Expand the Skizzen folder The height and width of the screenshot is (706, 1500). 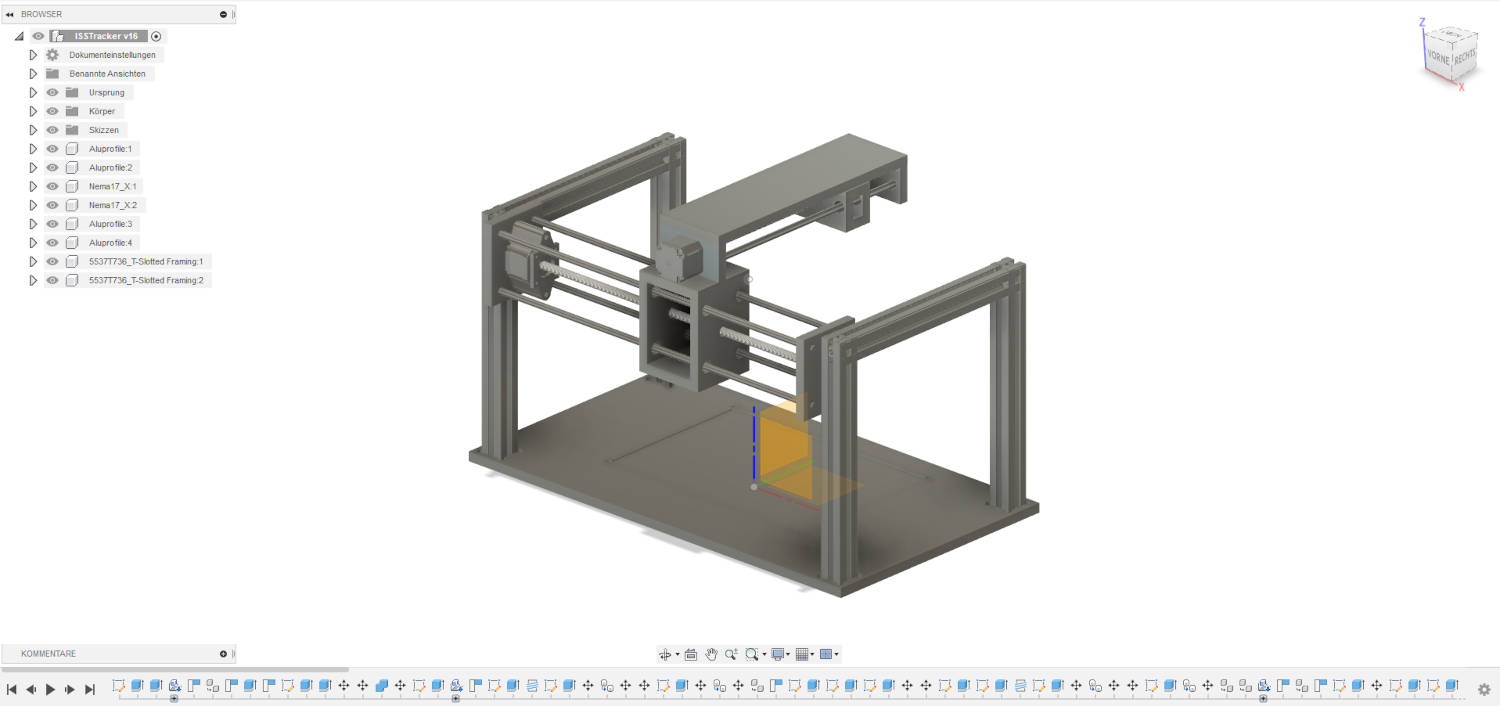tap(33, 130)
